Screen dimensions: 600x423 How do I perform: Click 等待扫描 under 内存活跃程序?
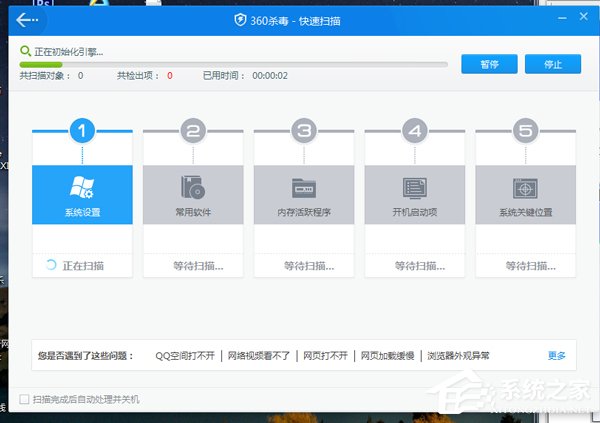click(x=309, y=265)
